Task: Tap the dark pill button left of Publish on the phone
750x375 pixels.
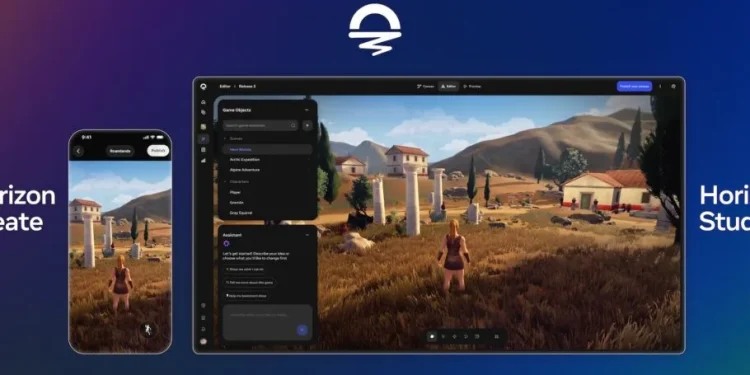Action: pyautogui.click(x=120, y=151)
